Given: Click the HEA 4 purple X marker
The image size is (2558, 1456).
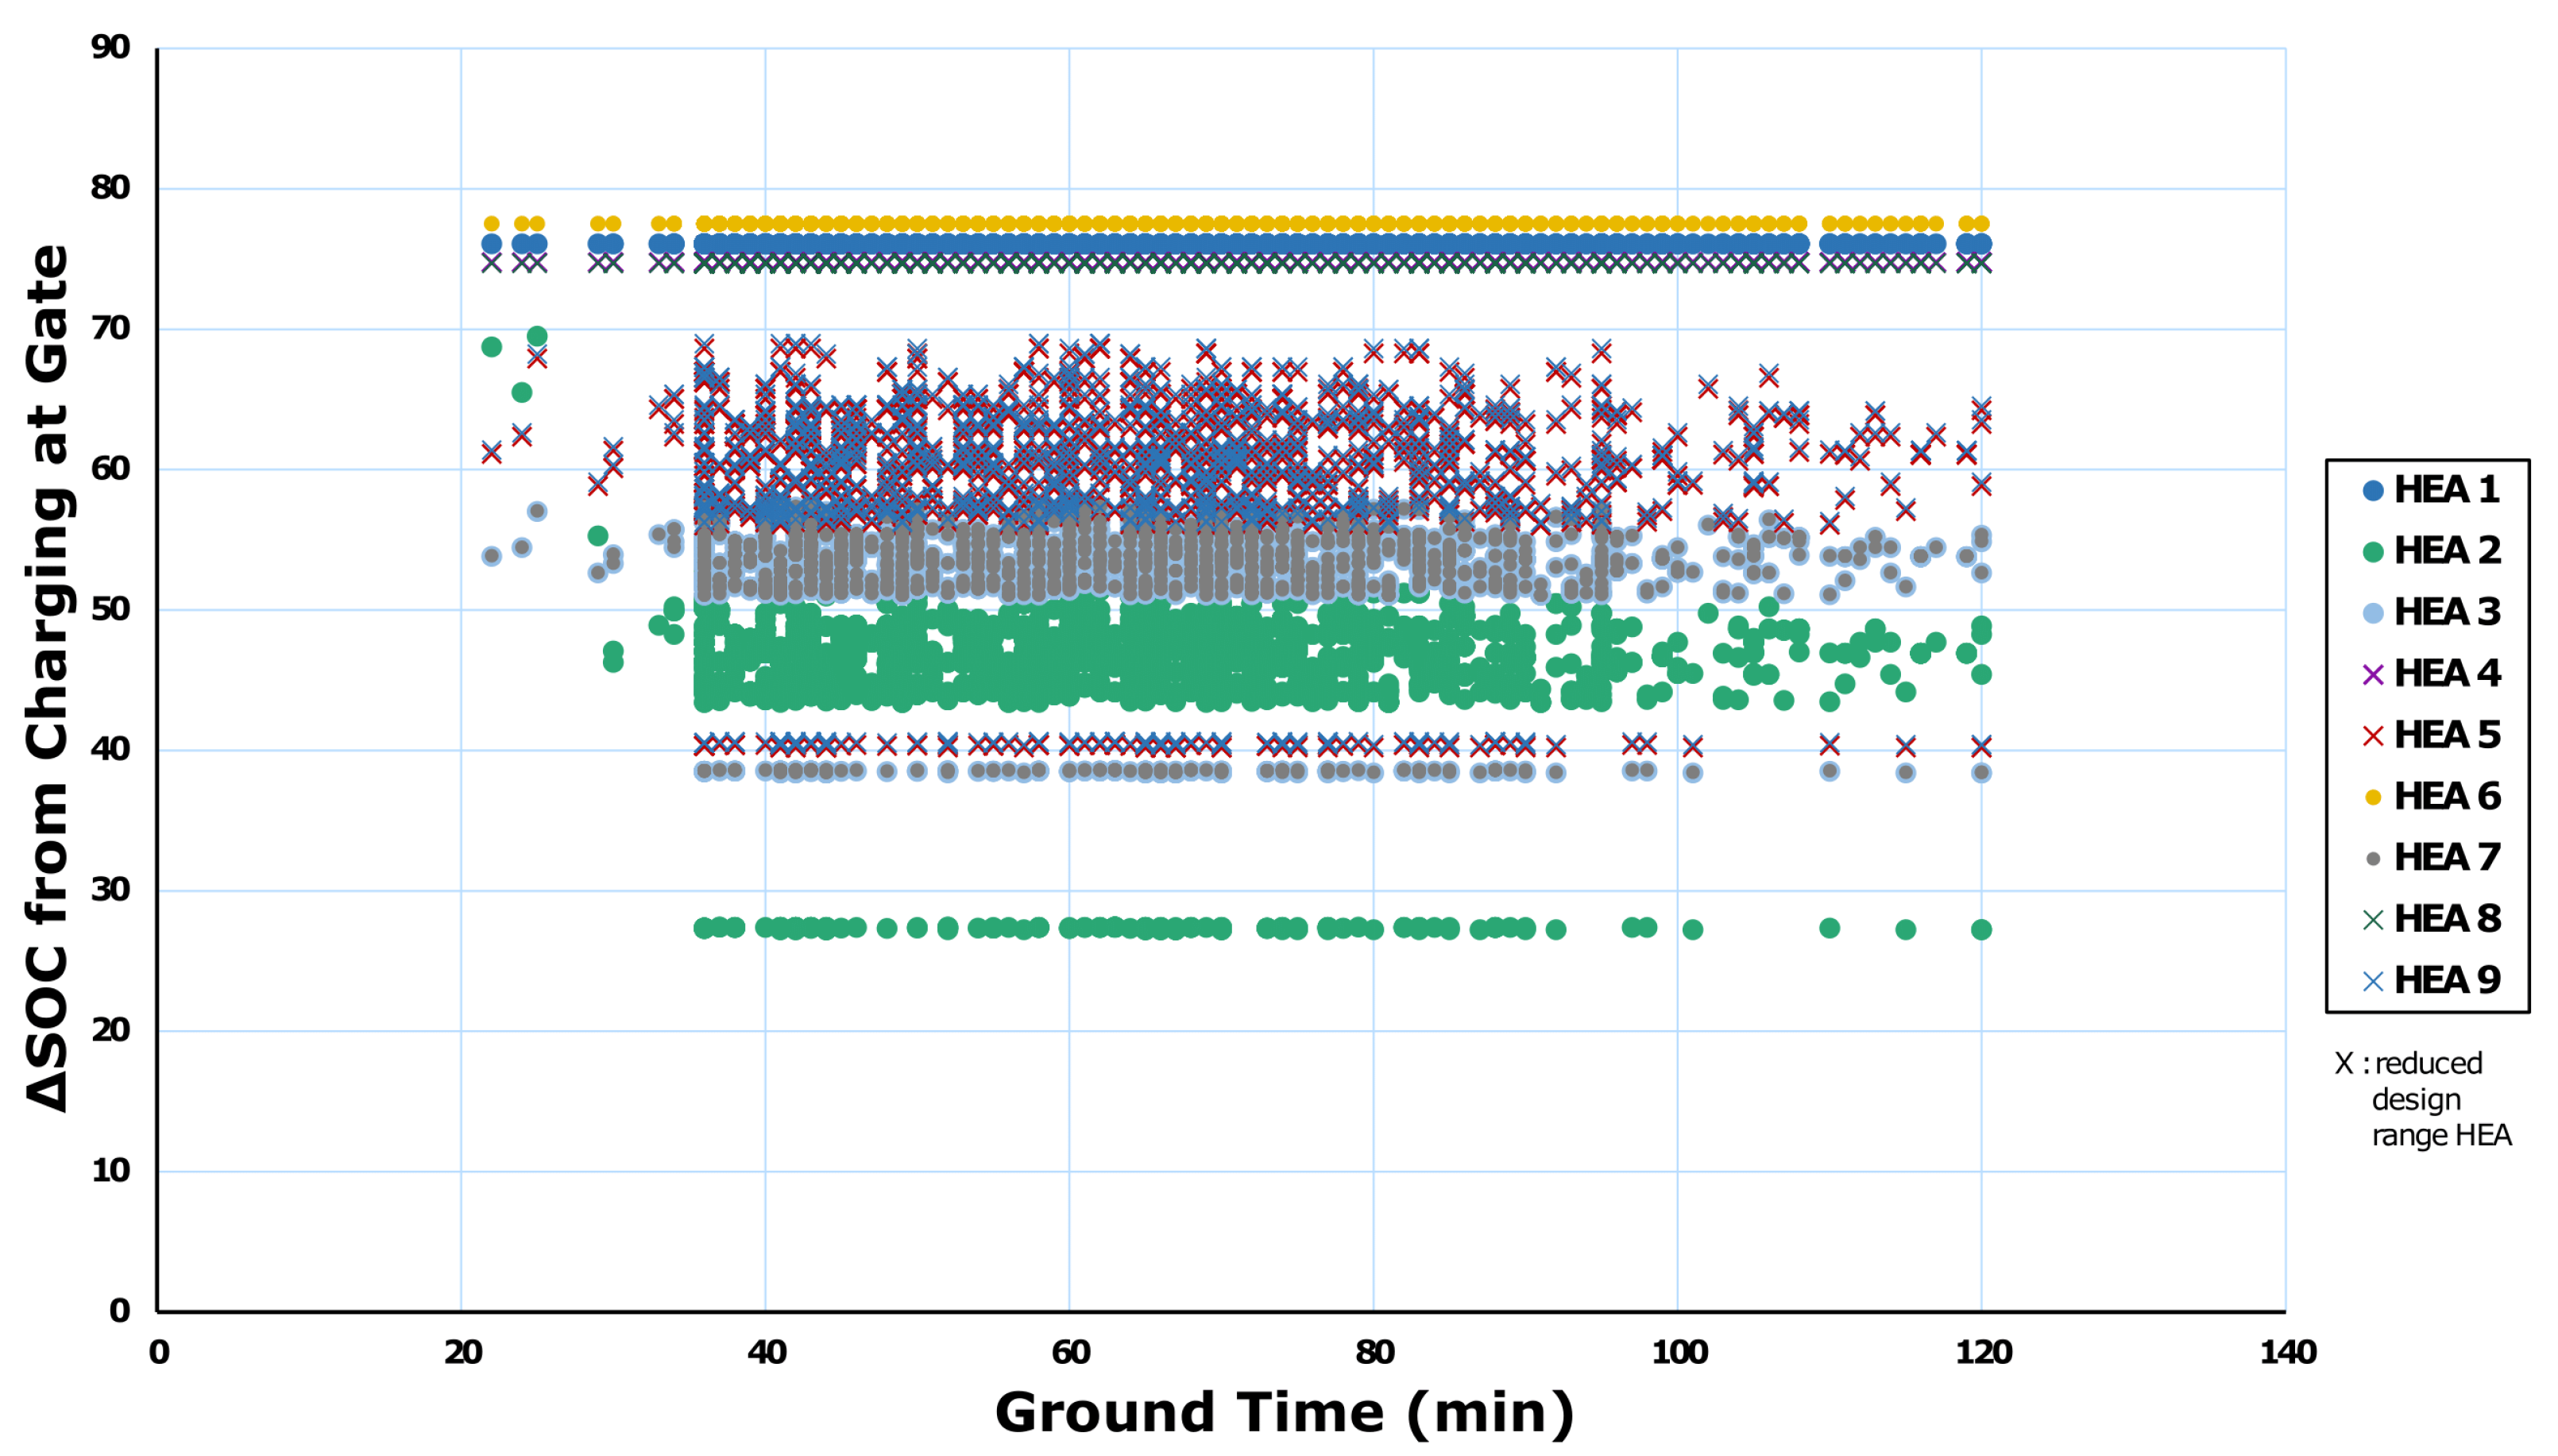Looking at the screenshot, I should click(x=2372, y=674).
